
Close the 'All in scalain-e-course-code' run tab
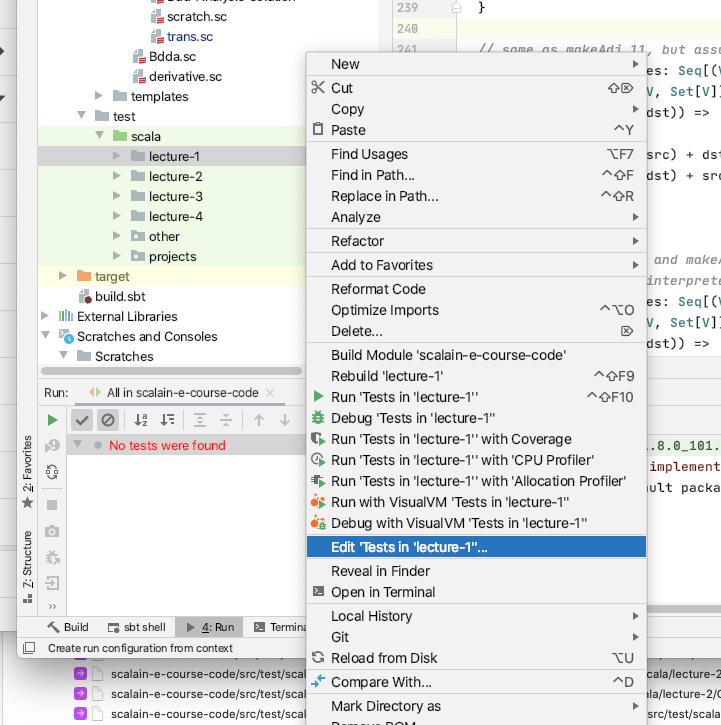270,393
